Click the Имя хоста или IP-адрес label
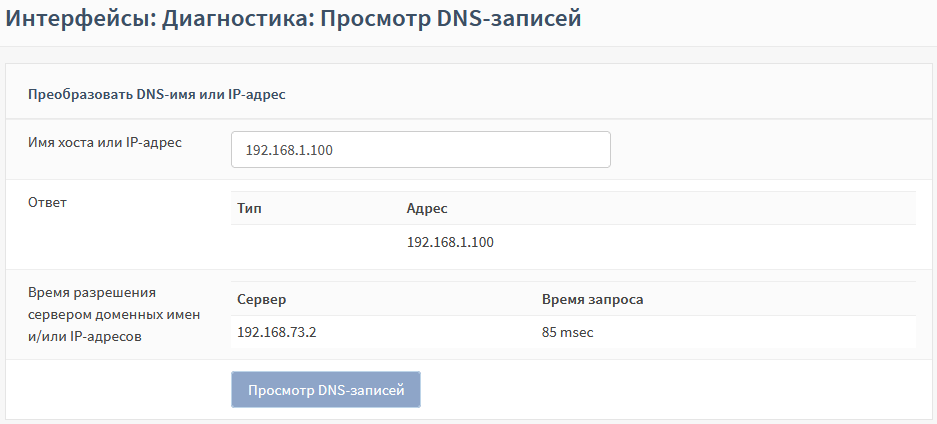Image resolution: width=937 pixels, height=424 pixels. [105, 143]
